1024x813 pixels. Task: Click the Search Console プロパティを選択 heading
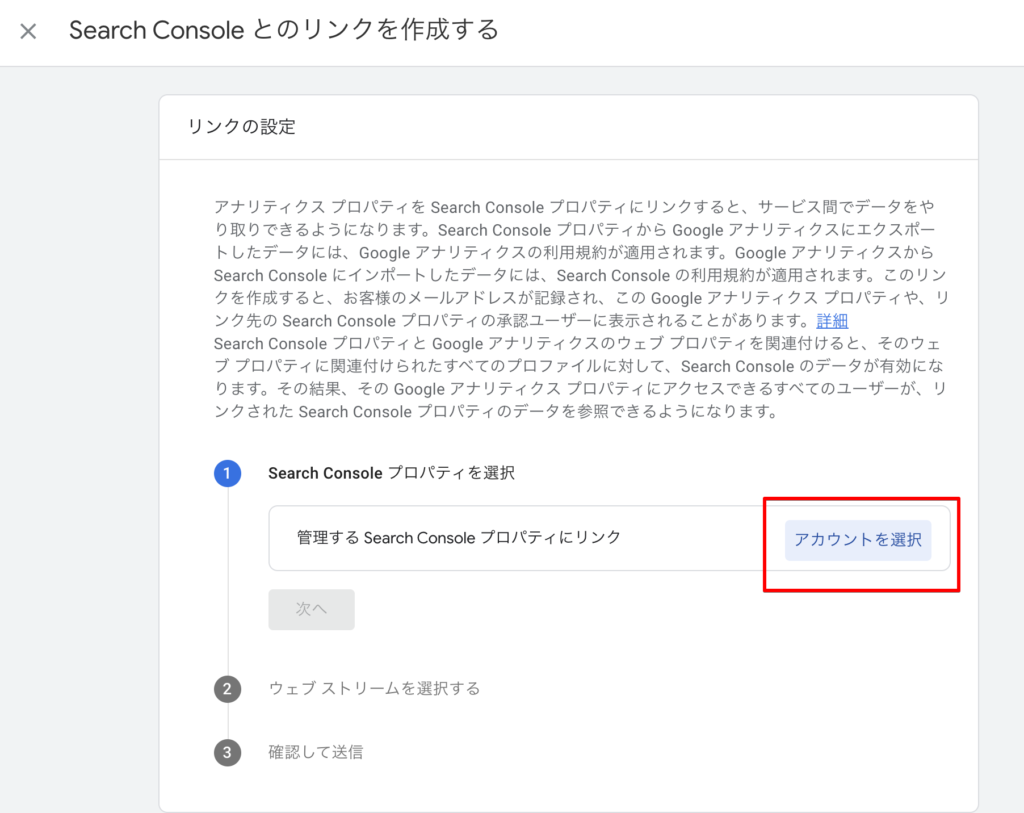(x=391, y=473)
